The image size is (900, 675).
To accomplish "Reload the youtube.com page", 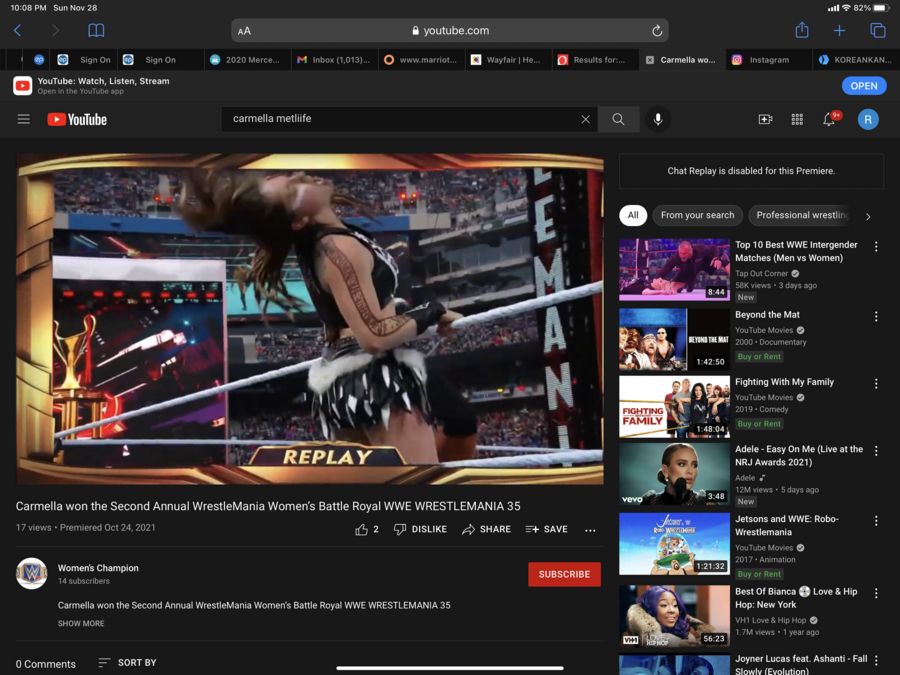I will (x=657, y=31).
